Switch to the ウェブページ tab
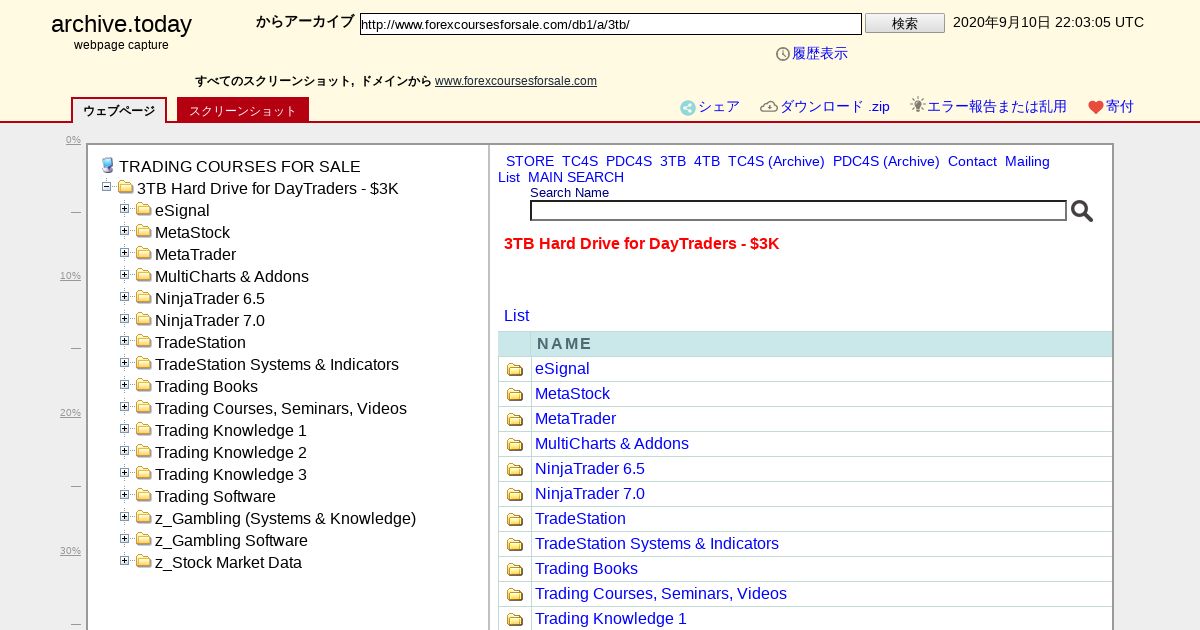Image resolution: width=1200 pixels, height=630 pixels. [x=119, y=110]
